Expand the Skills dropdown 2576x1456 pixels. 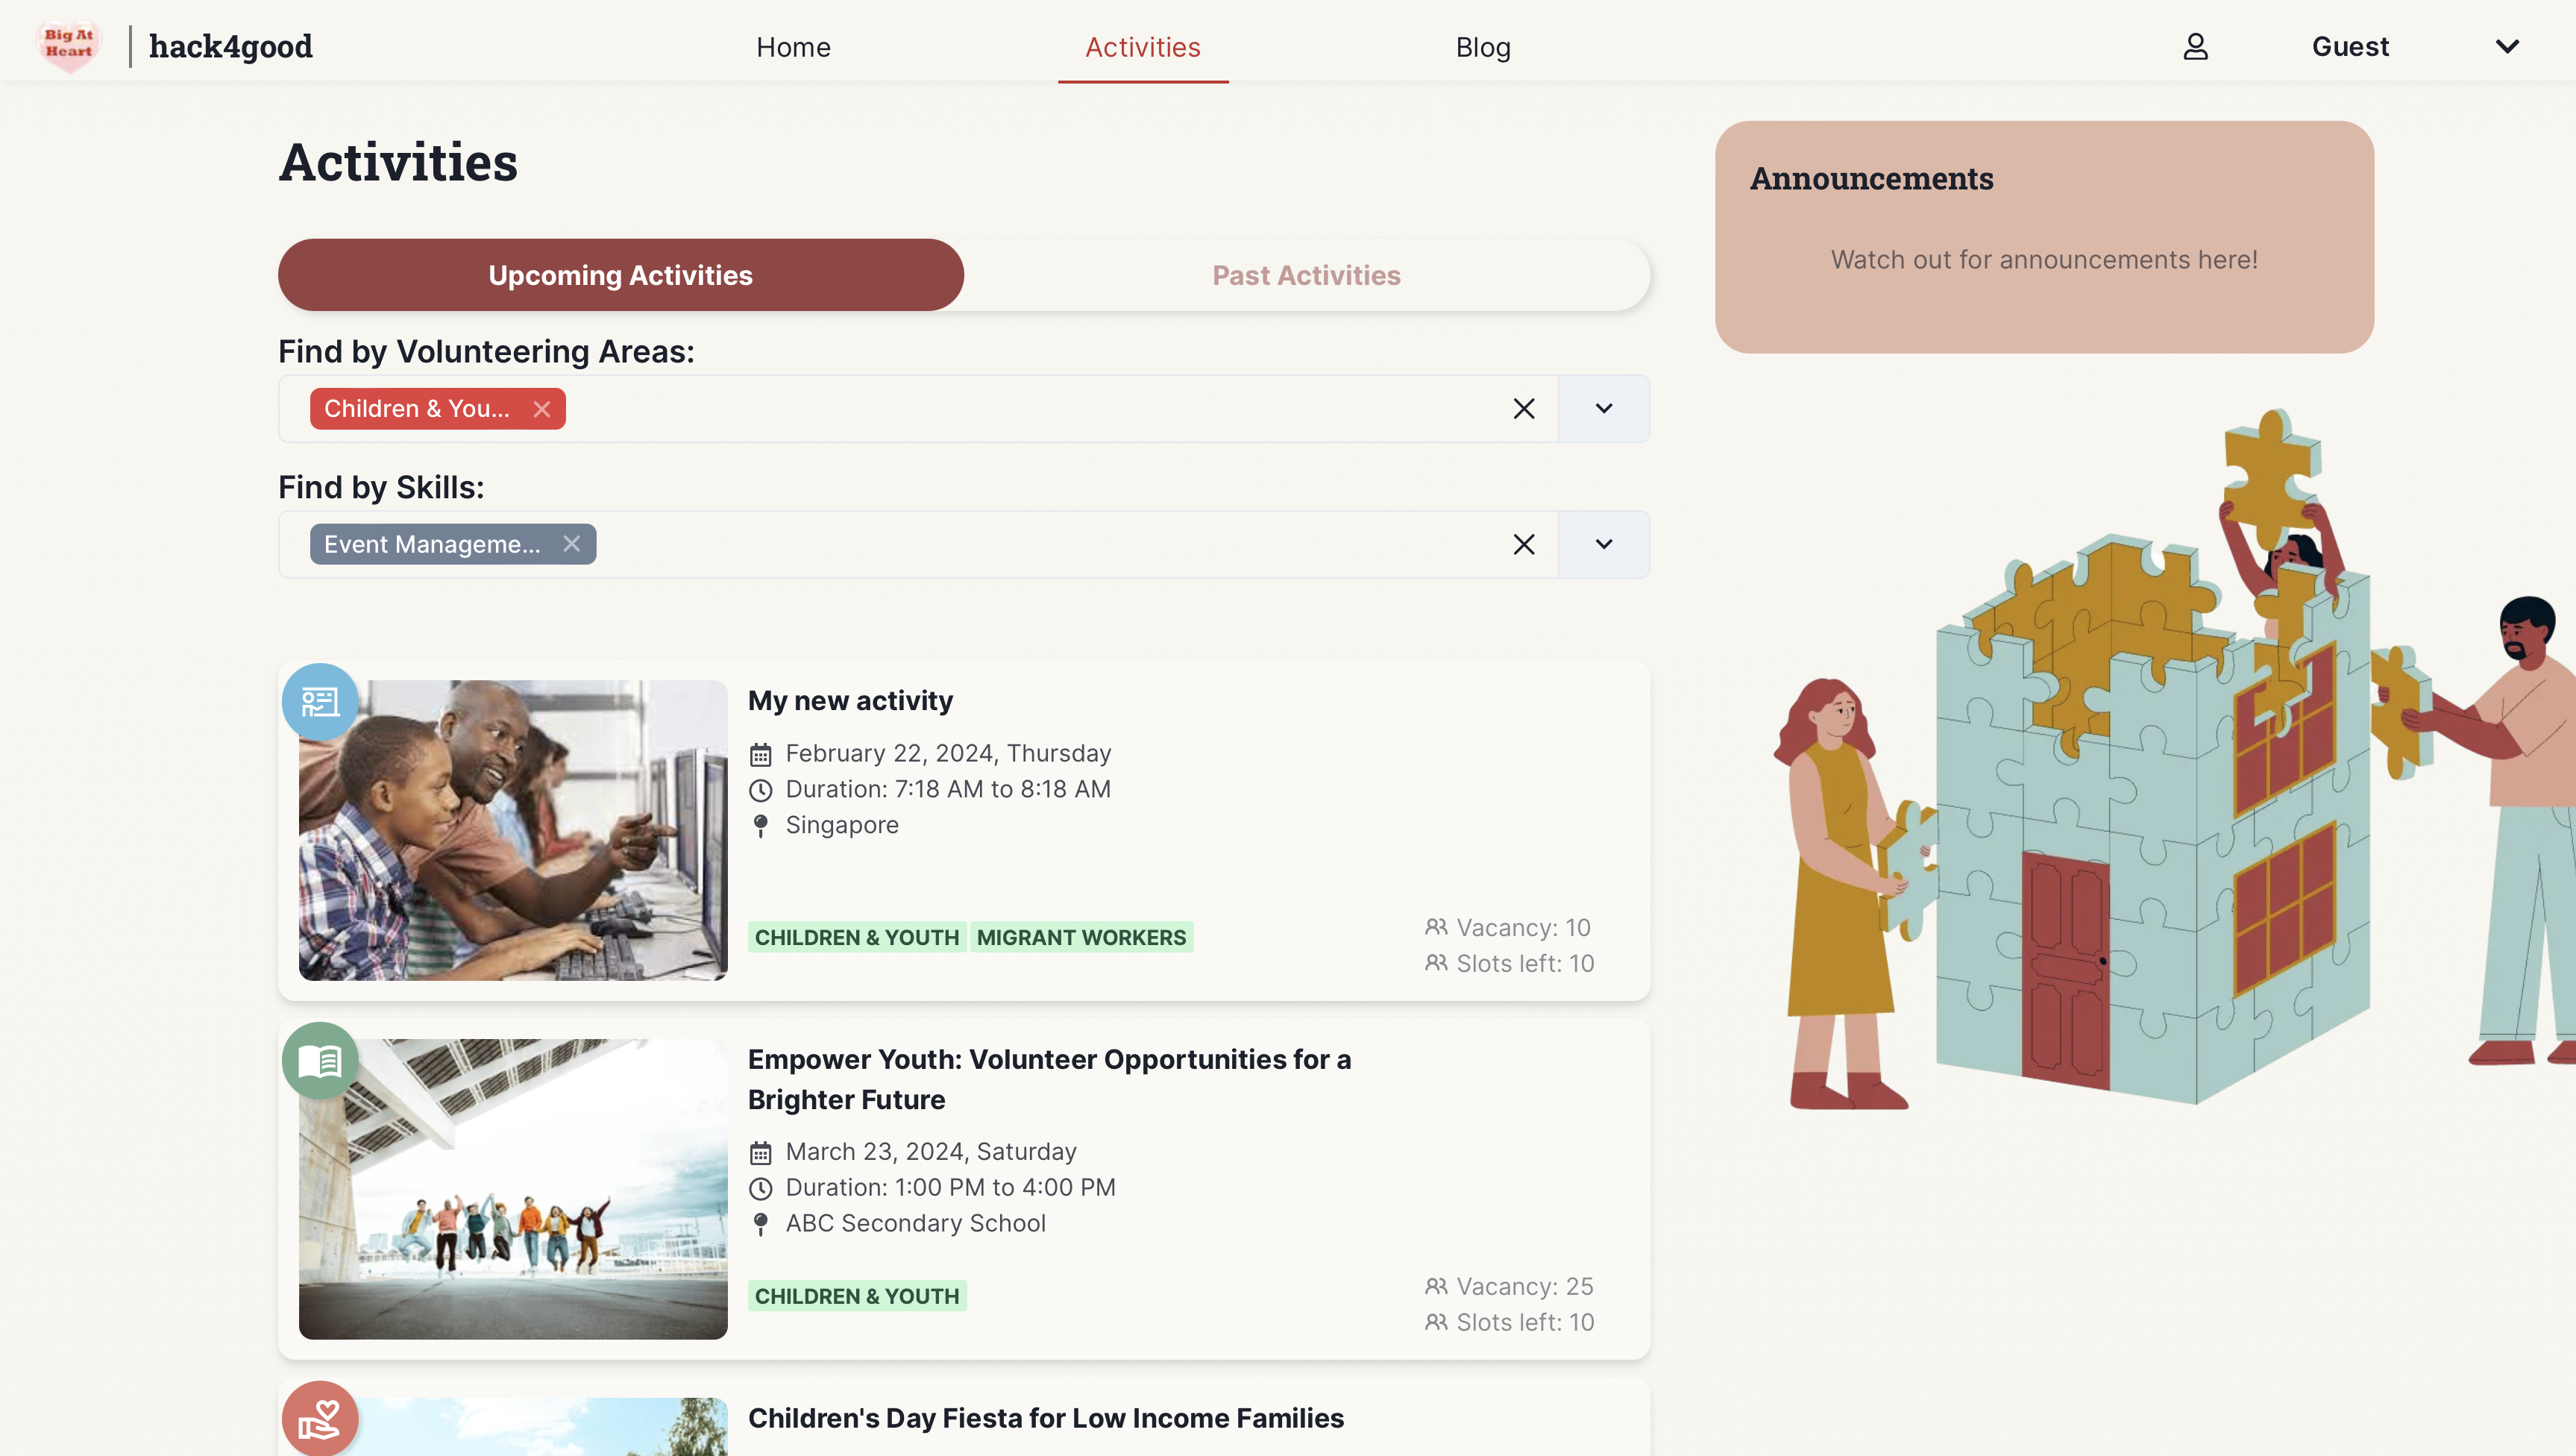[x=1603, y=545]
